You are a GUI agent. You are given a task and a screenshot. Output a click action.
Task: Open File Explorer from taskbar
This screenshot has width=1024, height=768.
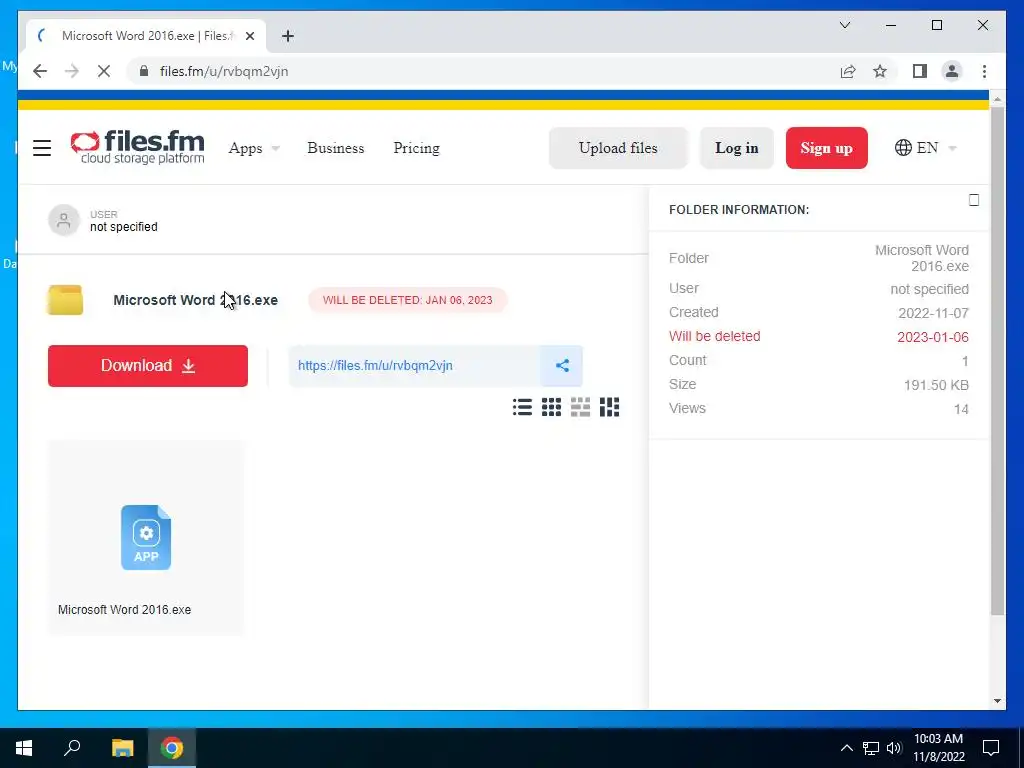(122, 748)
